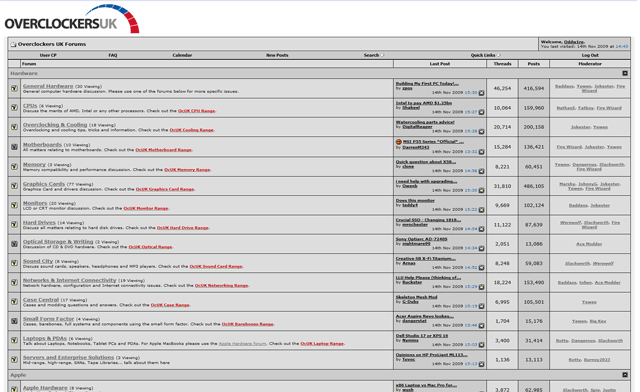Open moderator Ace Modder's profile in Optical Storage row
This screenshot has height=392, width=640.
[589, 244]
